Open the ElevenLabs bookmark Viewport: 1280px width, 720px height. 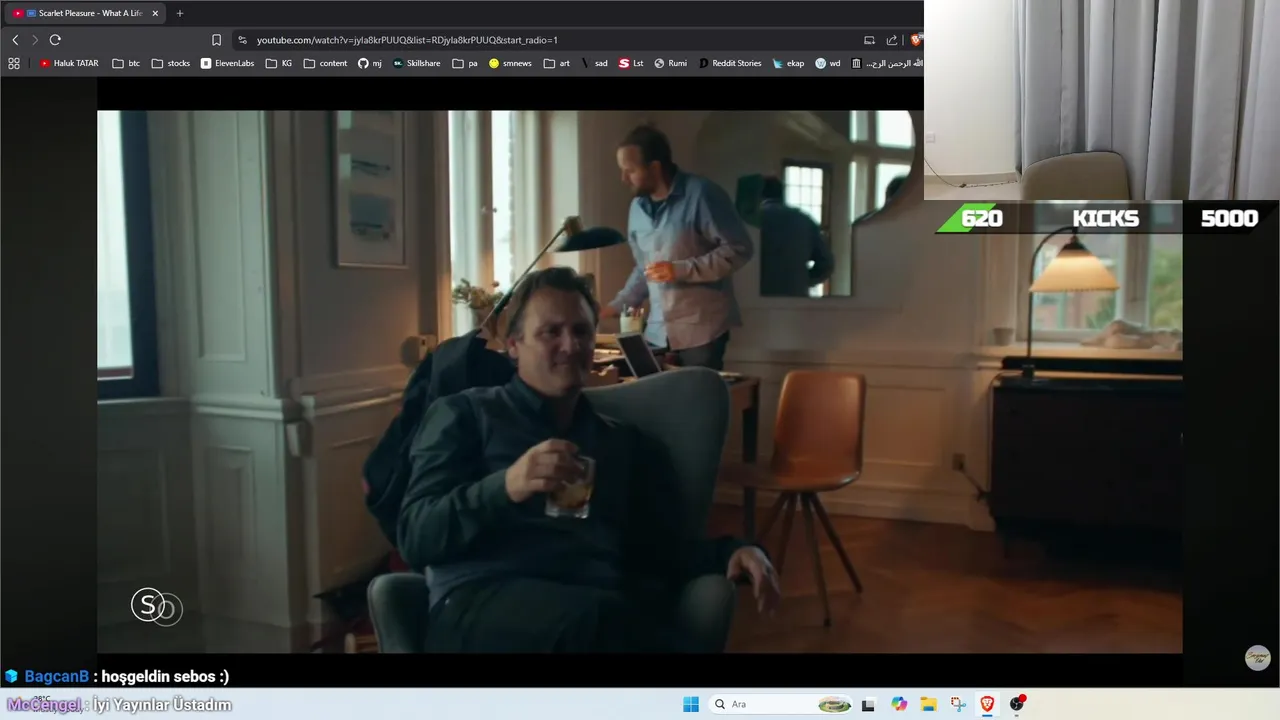[x=227, y=63]
